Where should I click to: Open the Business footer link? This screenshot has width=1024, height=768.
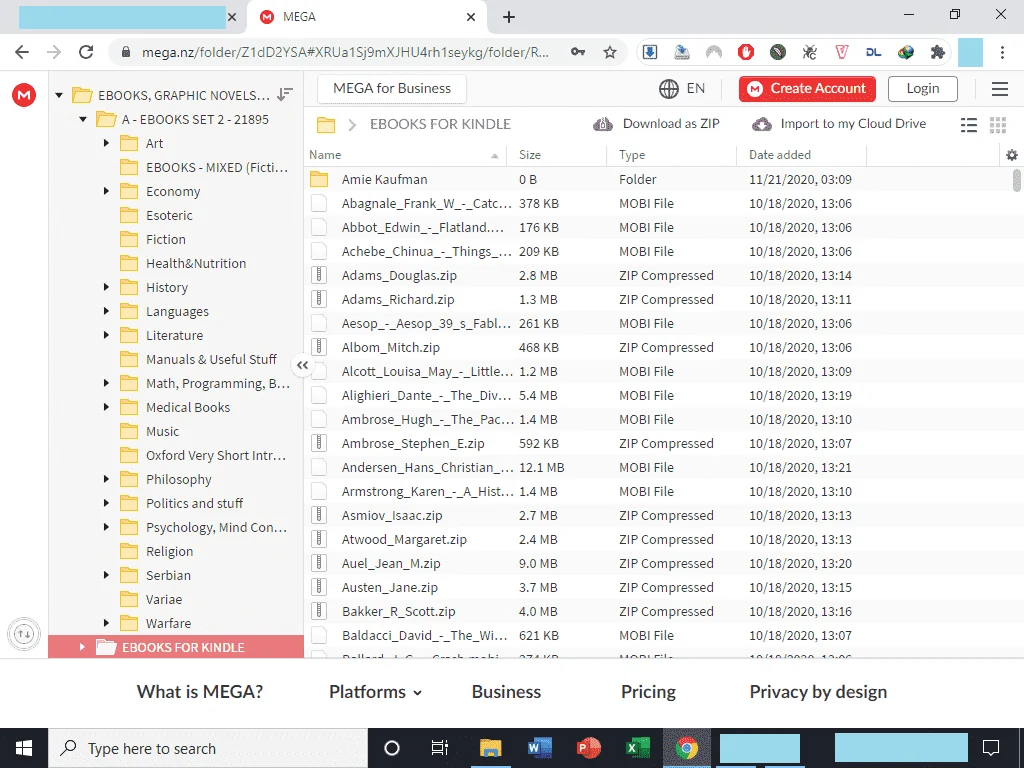pos(506,692)
